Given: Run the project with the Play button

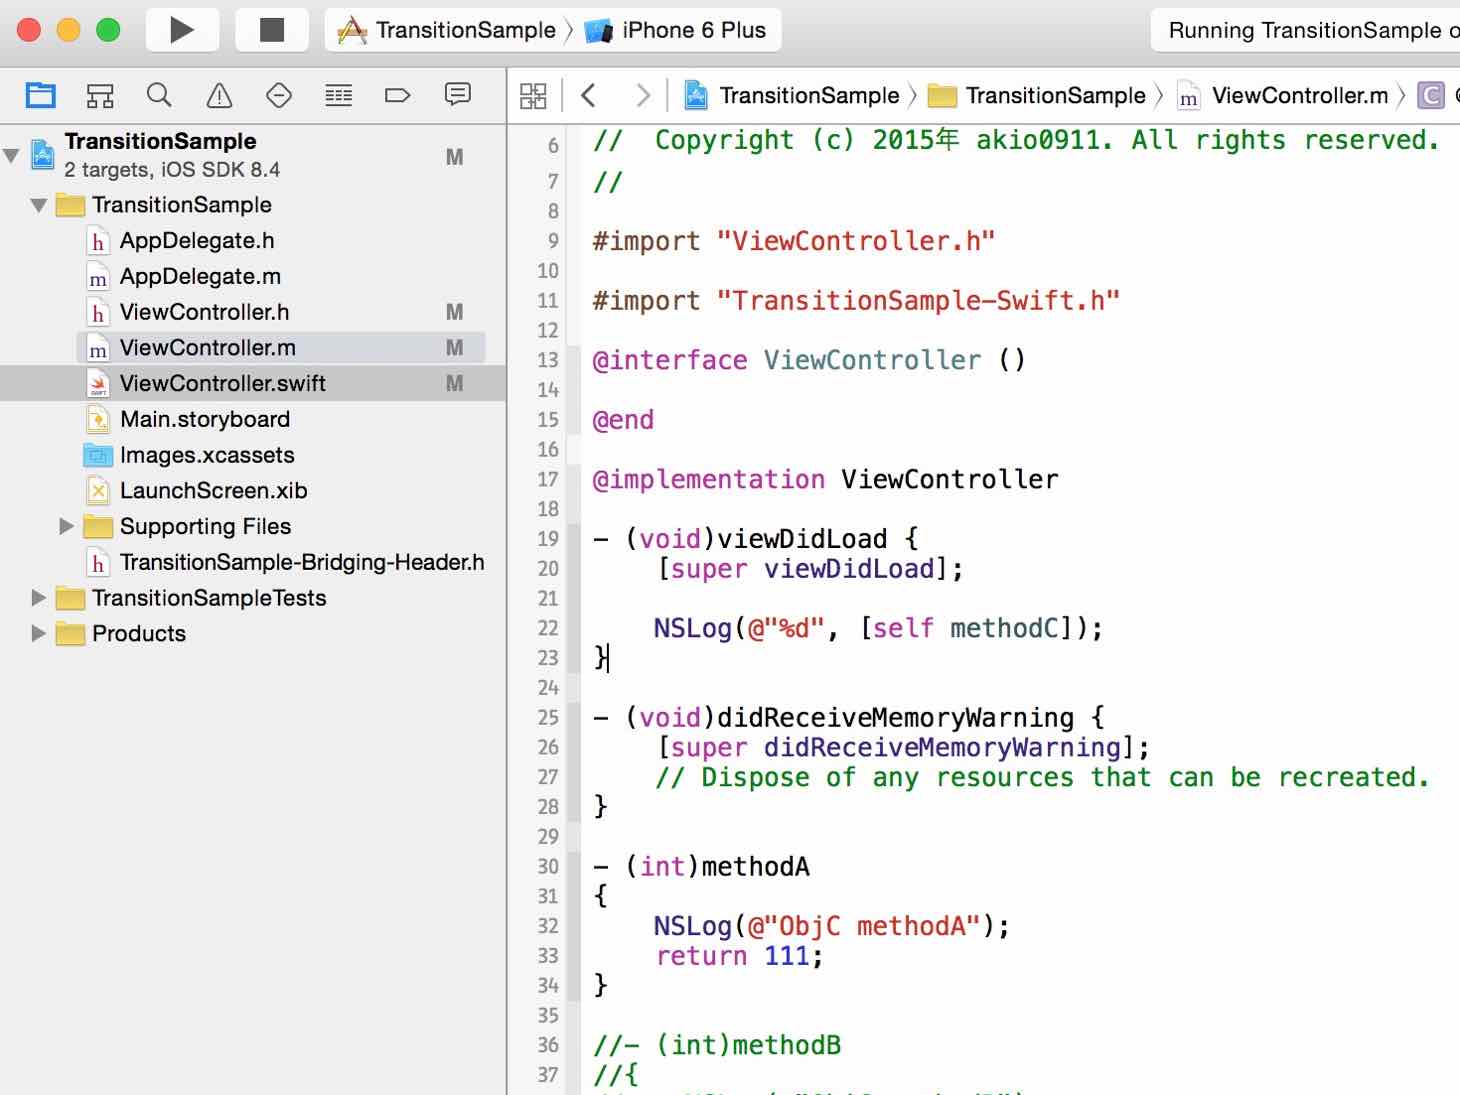Looking at the screenshot, I should [182, 30].
